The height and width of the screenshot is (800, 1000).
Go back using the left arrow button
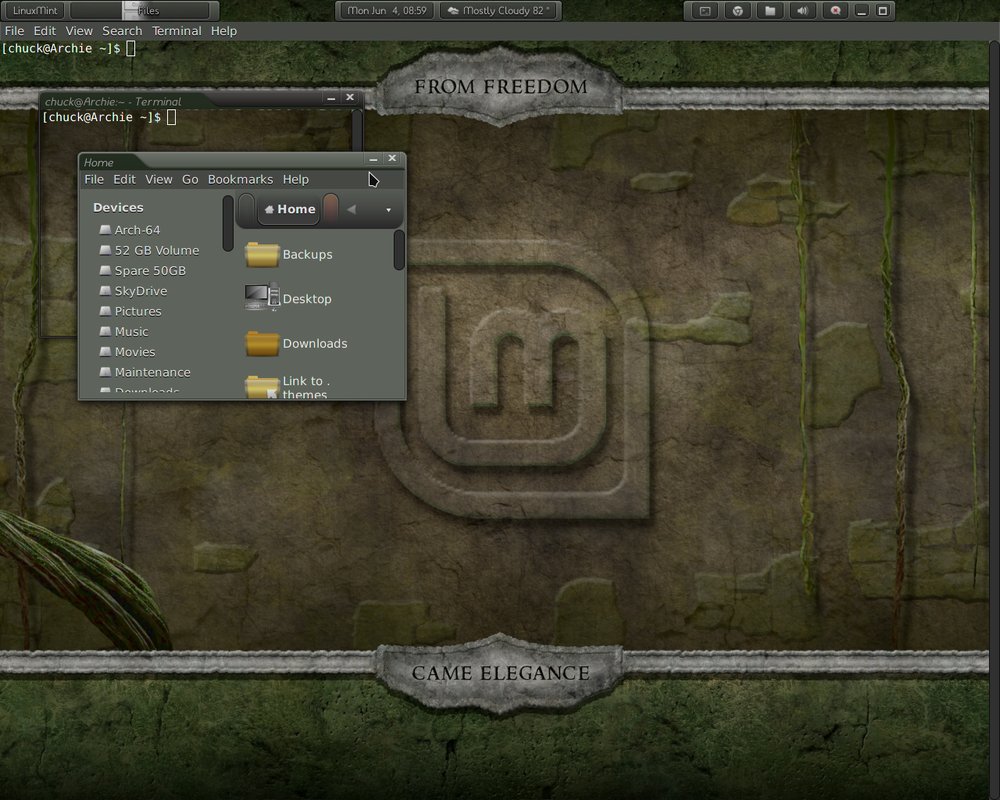(x=351, y=209)
